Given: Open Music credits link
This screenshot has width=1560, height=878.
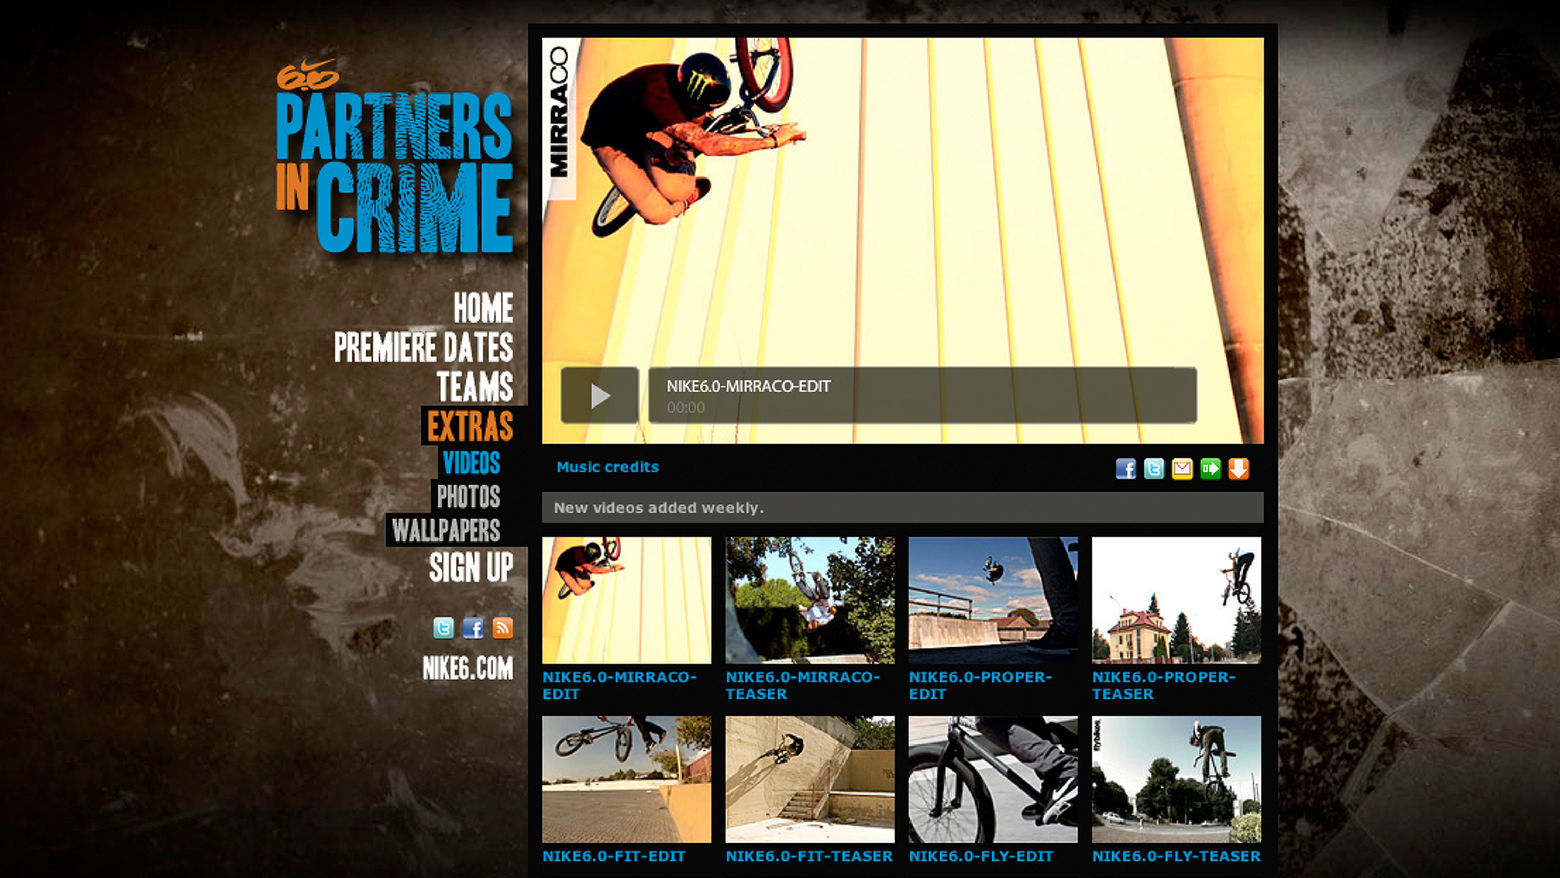Looking at the screenshot, I should point(607,467).
